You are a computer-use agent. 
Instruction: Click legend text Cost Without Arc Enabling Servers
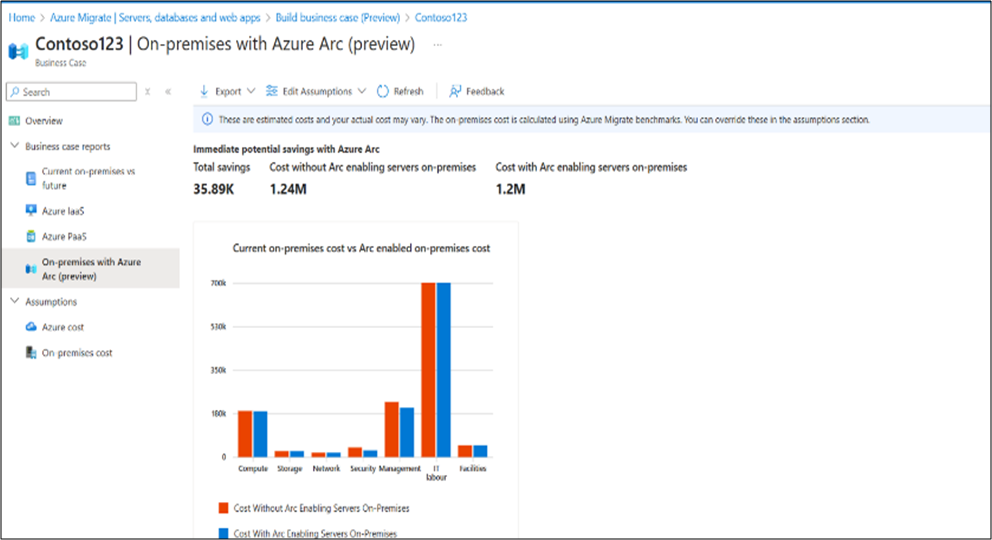pos(321,508)
